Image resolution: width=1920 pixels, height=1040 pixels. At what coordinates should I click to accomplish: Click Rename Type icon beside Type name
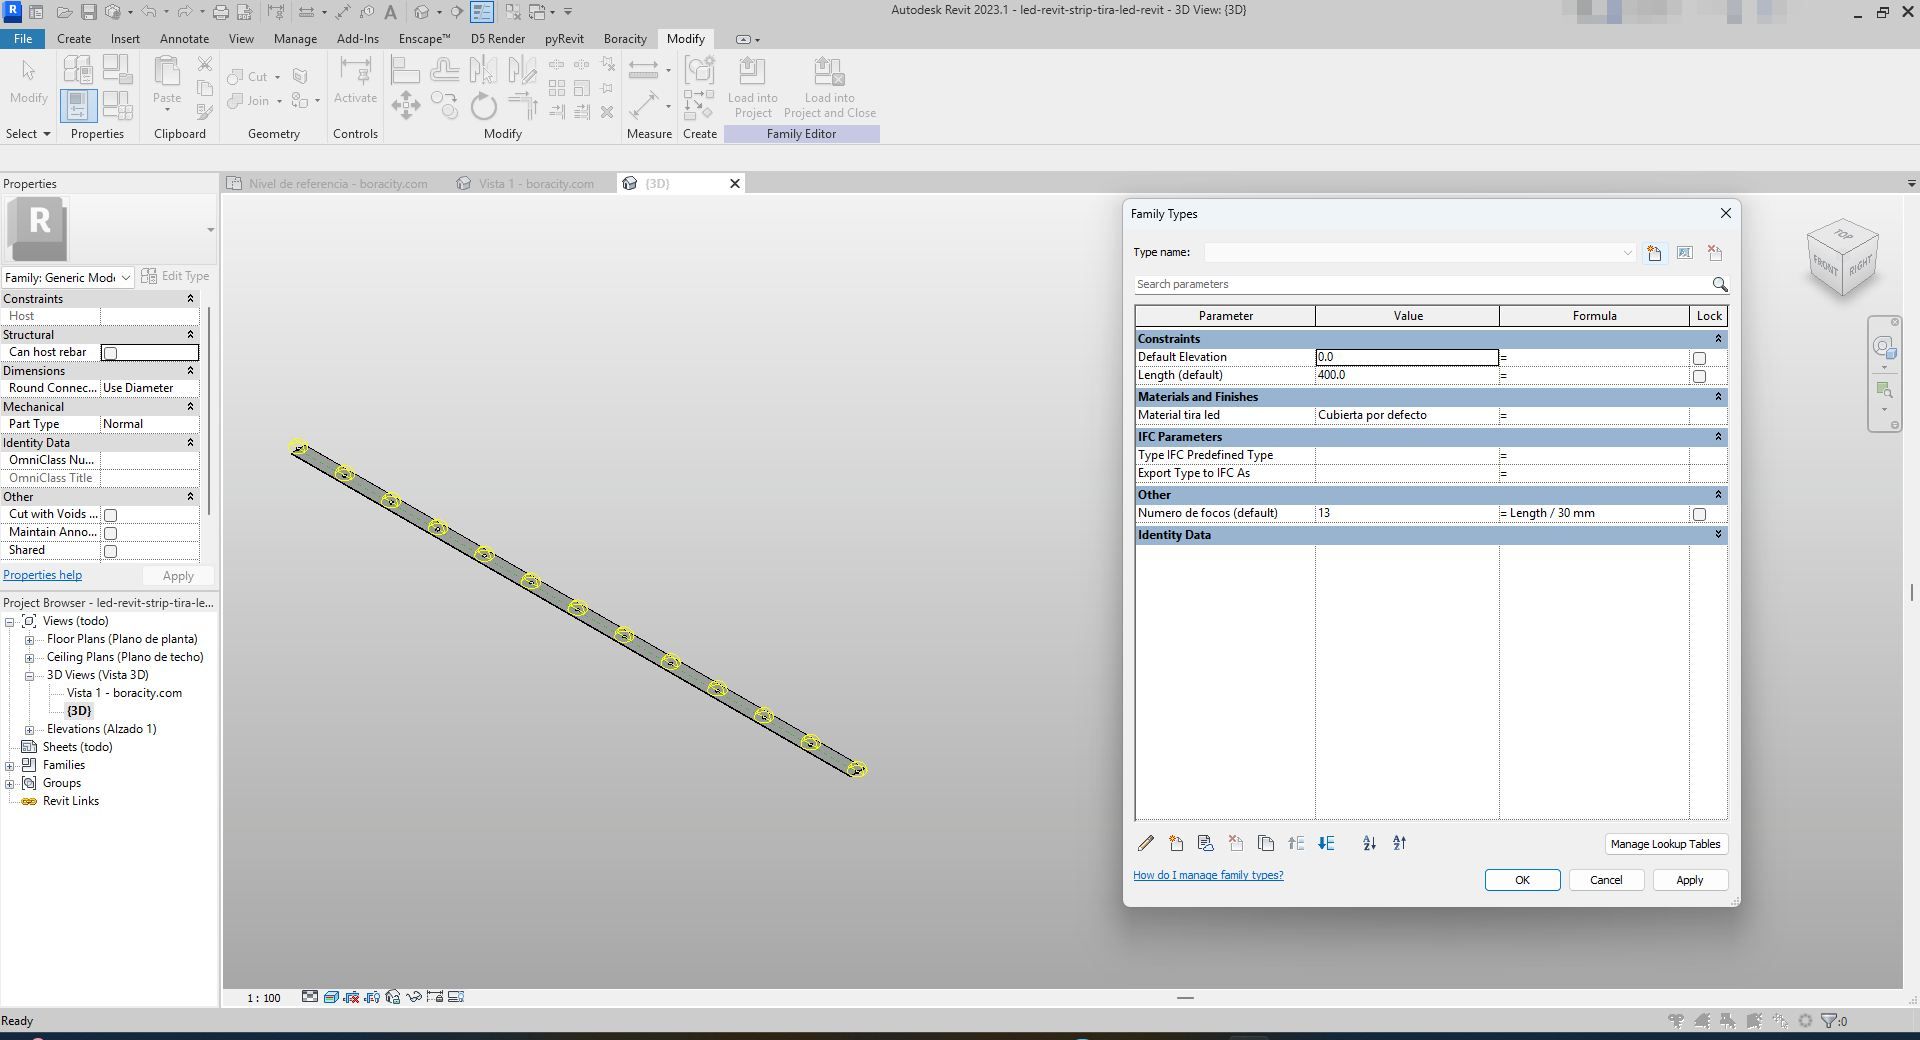(1684, 253)
